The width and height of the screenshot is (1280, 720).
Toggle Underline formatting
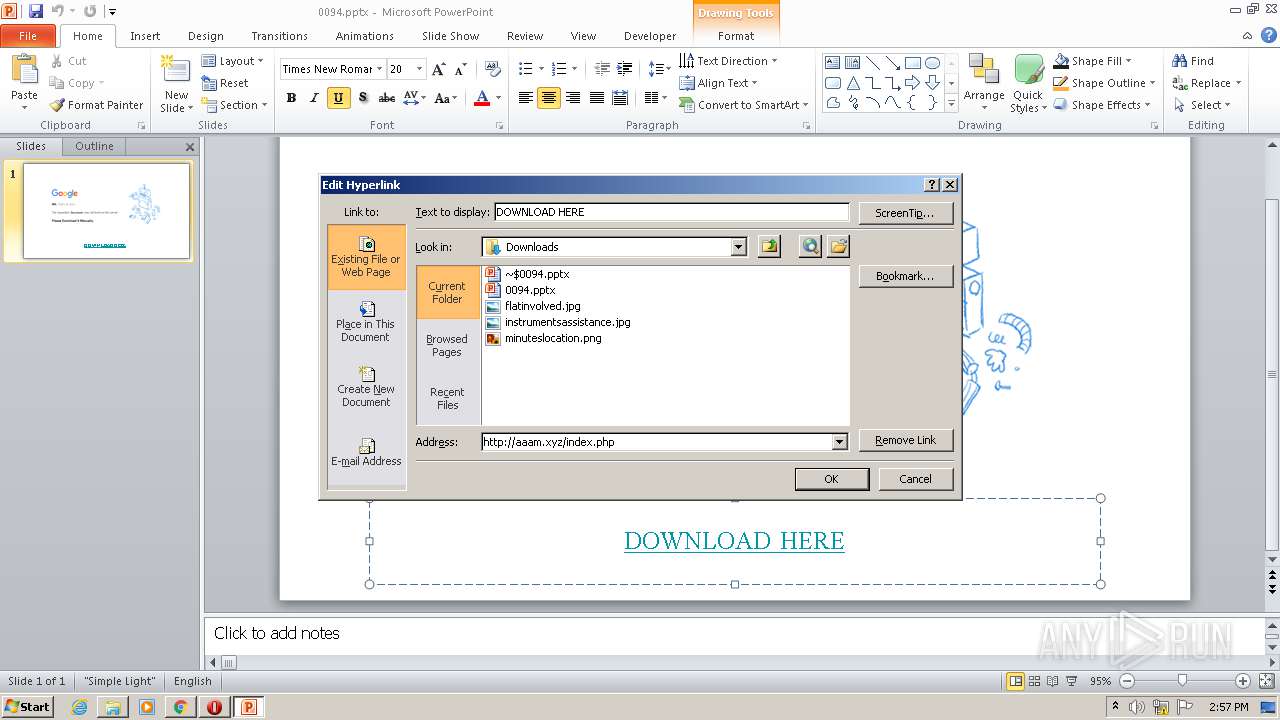[x=338, y=98]
